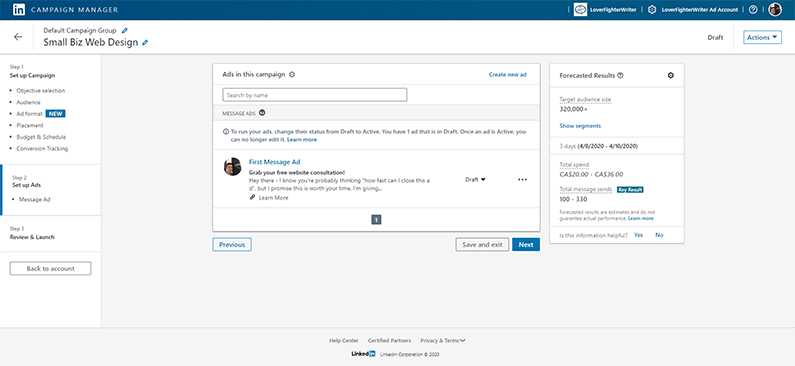Open ad account settings gear icon
The image size is (795, 366).
pyautogui.click(x=653, y=10)
